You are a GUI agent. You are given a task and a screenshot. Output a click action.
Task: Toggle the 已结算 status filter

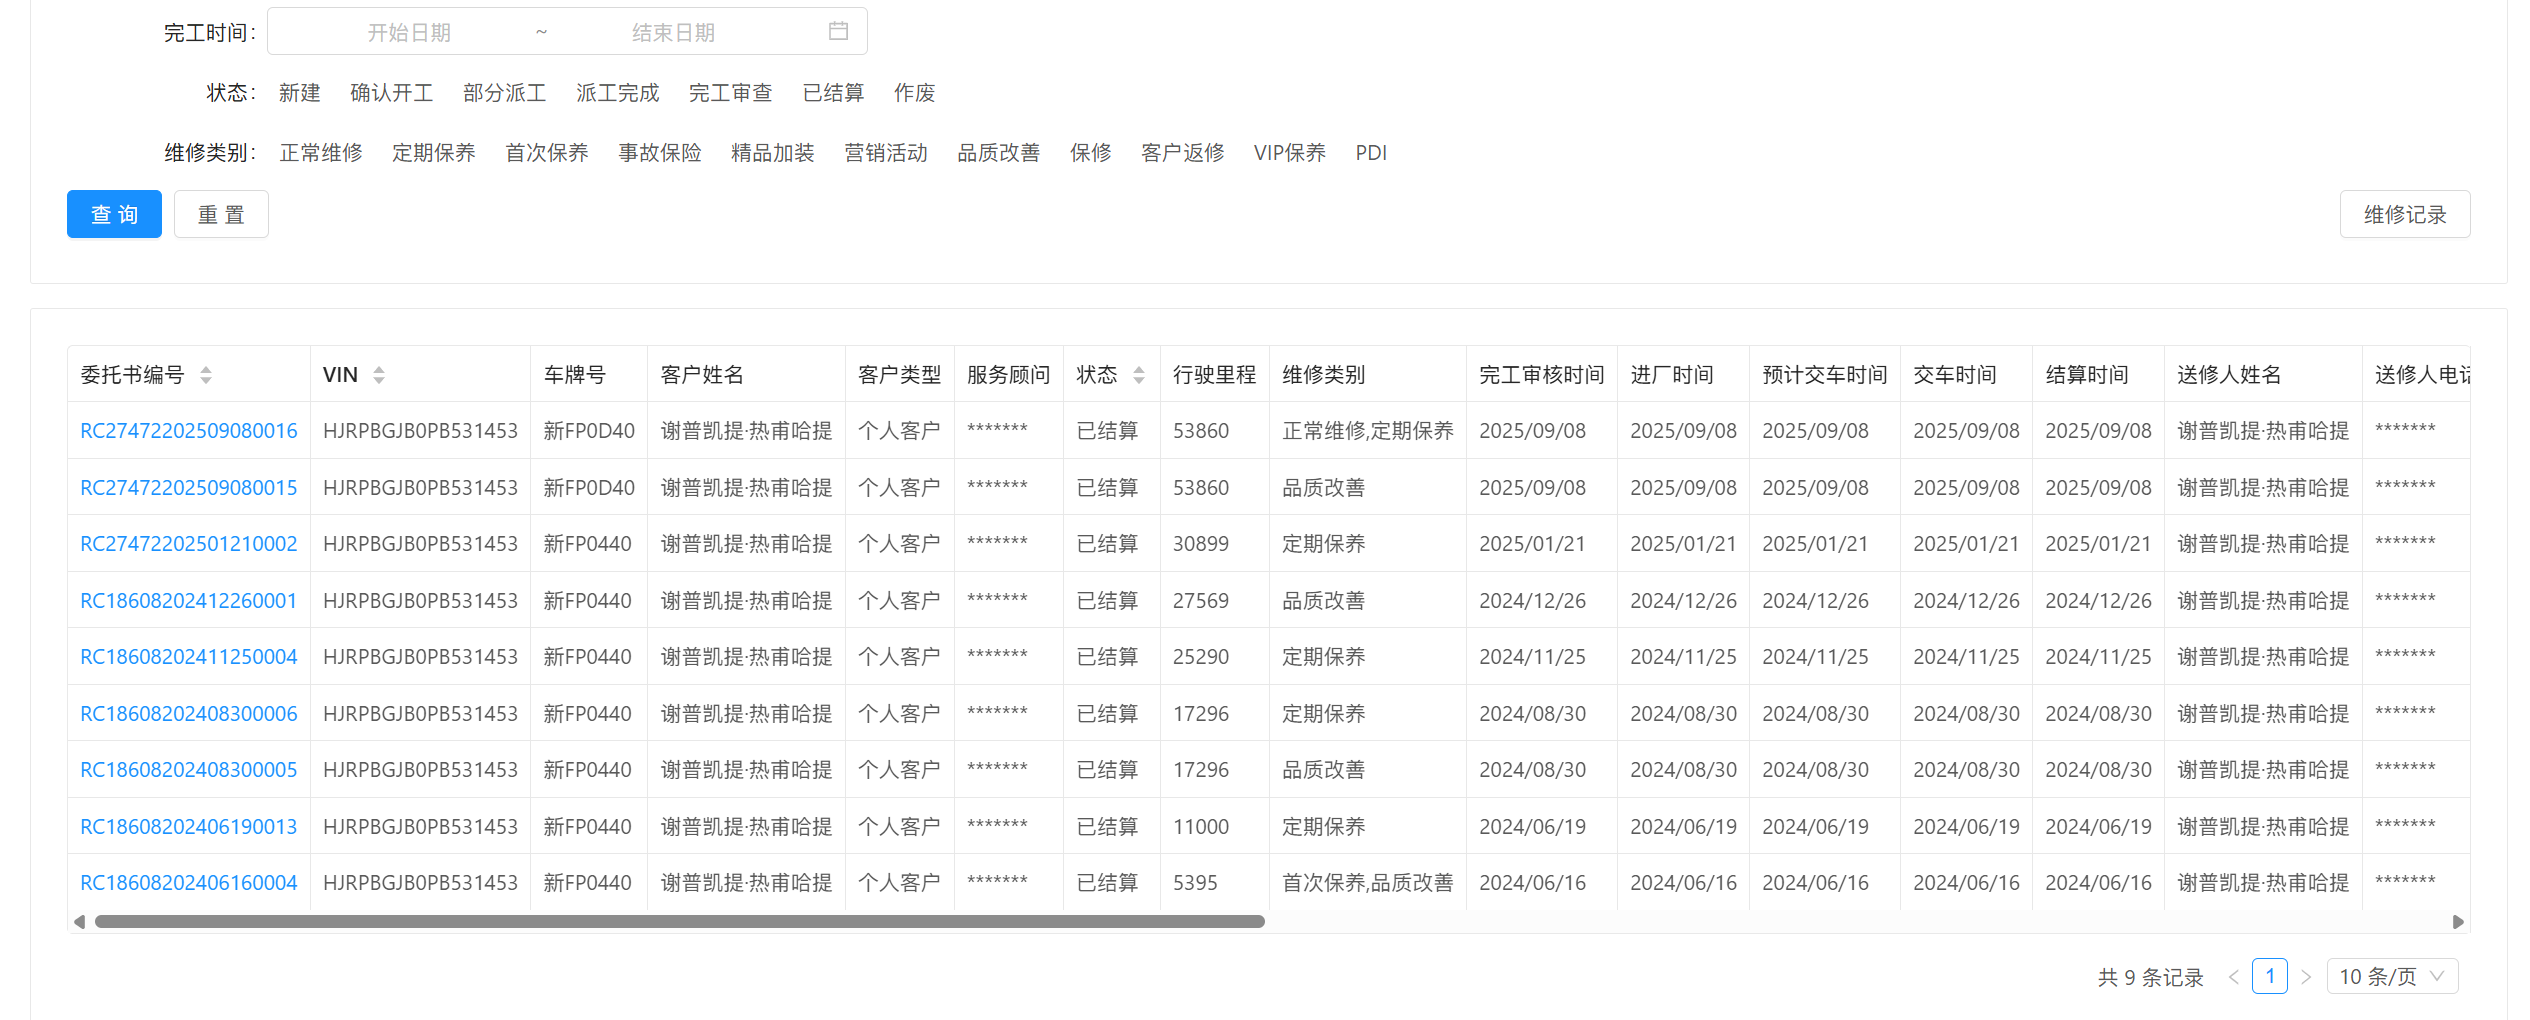(833, 93)
